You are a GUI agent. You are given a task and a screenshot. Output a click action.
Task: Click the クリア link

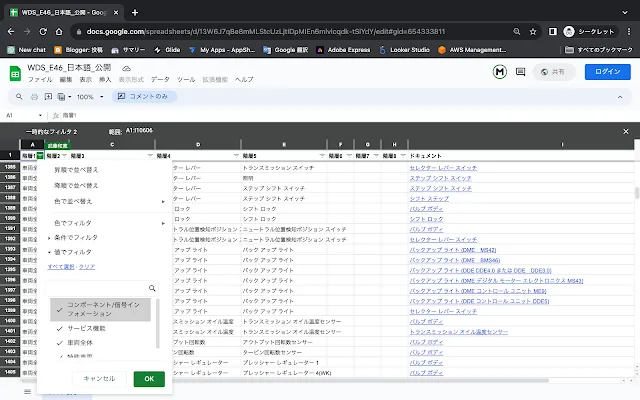coord(87,267)
